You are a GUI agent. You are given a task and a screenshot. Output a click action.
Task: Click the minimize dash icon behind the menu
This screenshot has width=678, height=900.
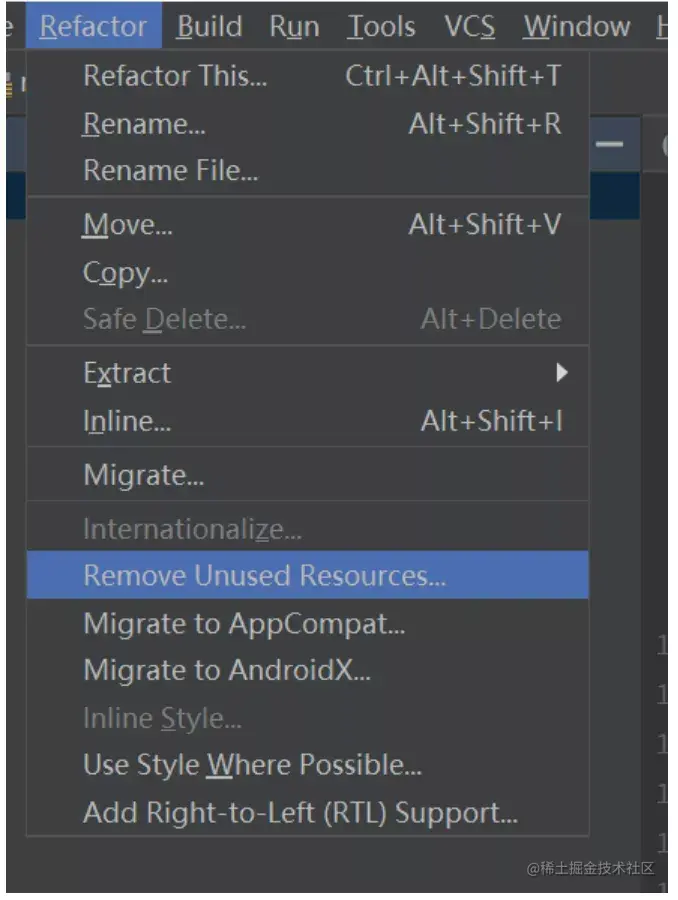[609, 143]
